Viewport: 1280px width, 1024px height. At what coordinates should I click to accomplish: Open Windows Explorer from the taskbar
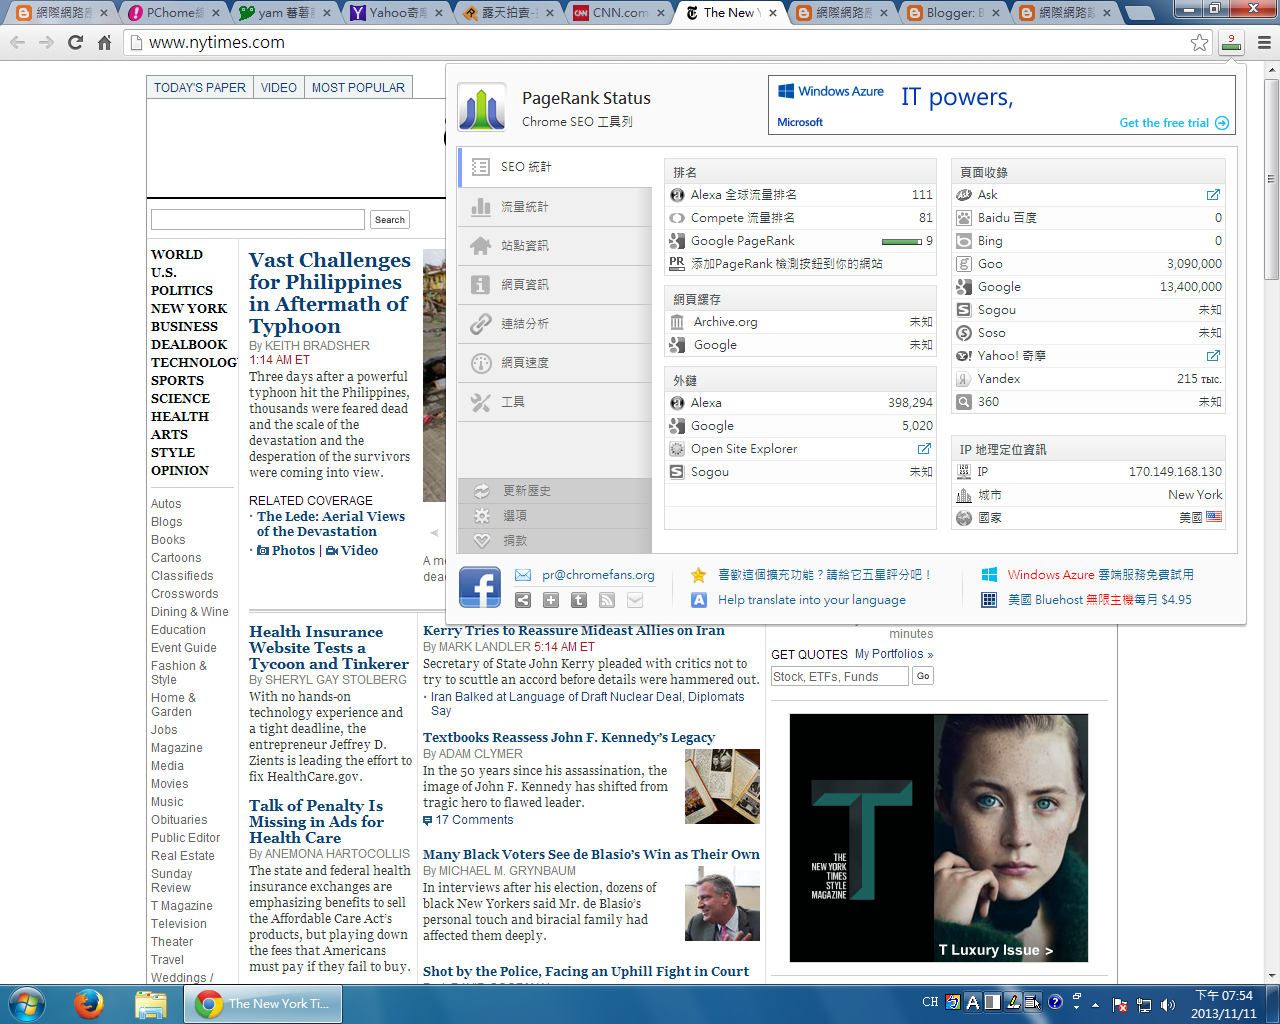(150, 1003)
